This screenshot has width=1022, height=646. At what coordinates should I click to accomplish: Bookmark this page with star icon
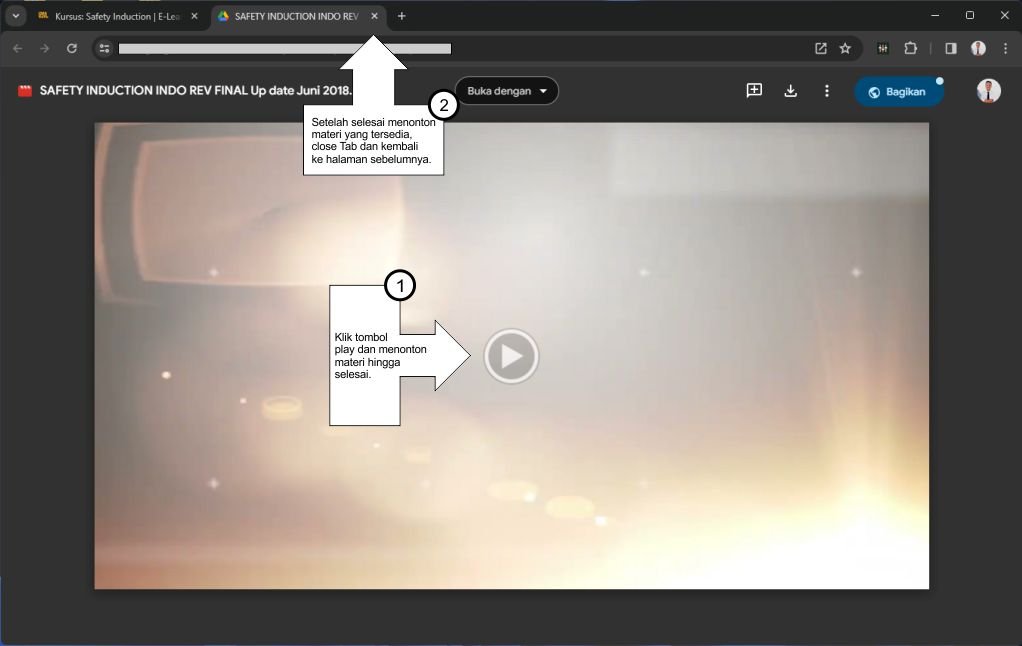(845, 48)
